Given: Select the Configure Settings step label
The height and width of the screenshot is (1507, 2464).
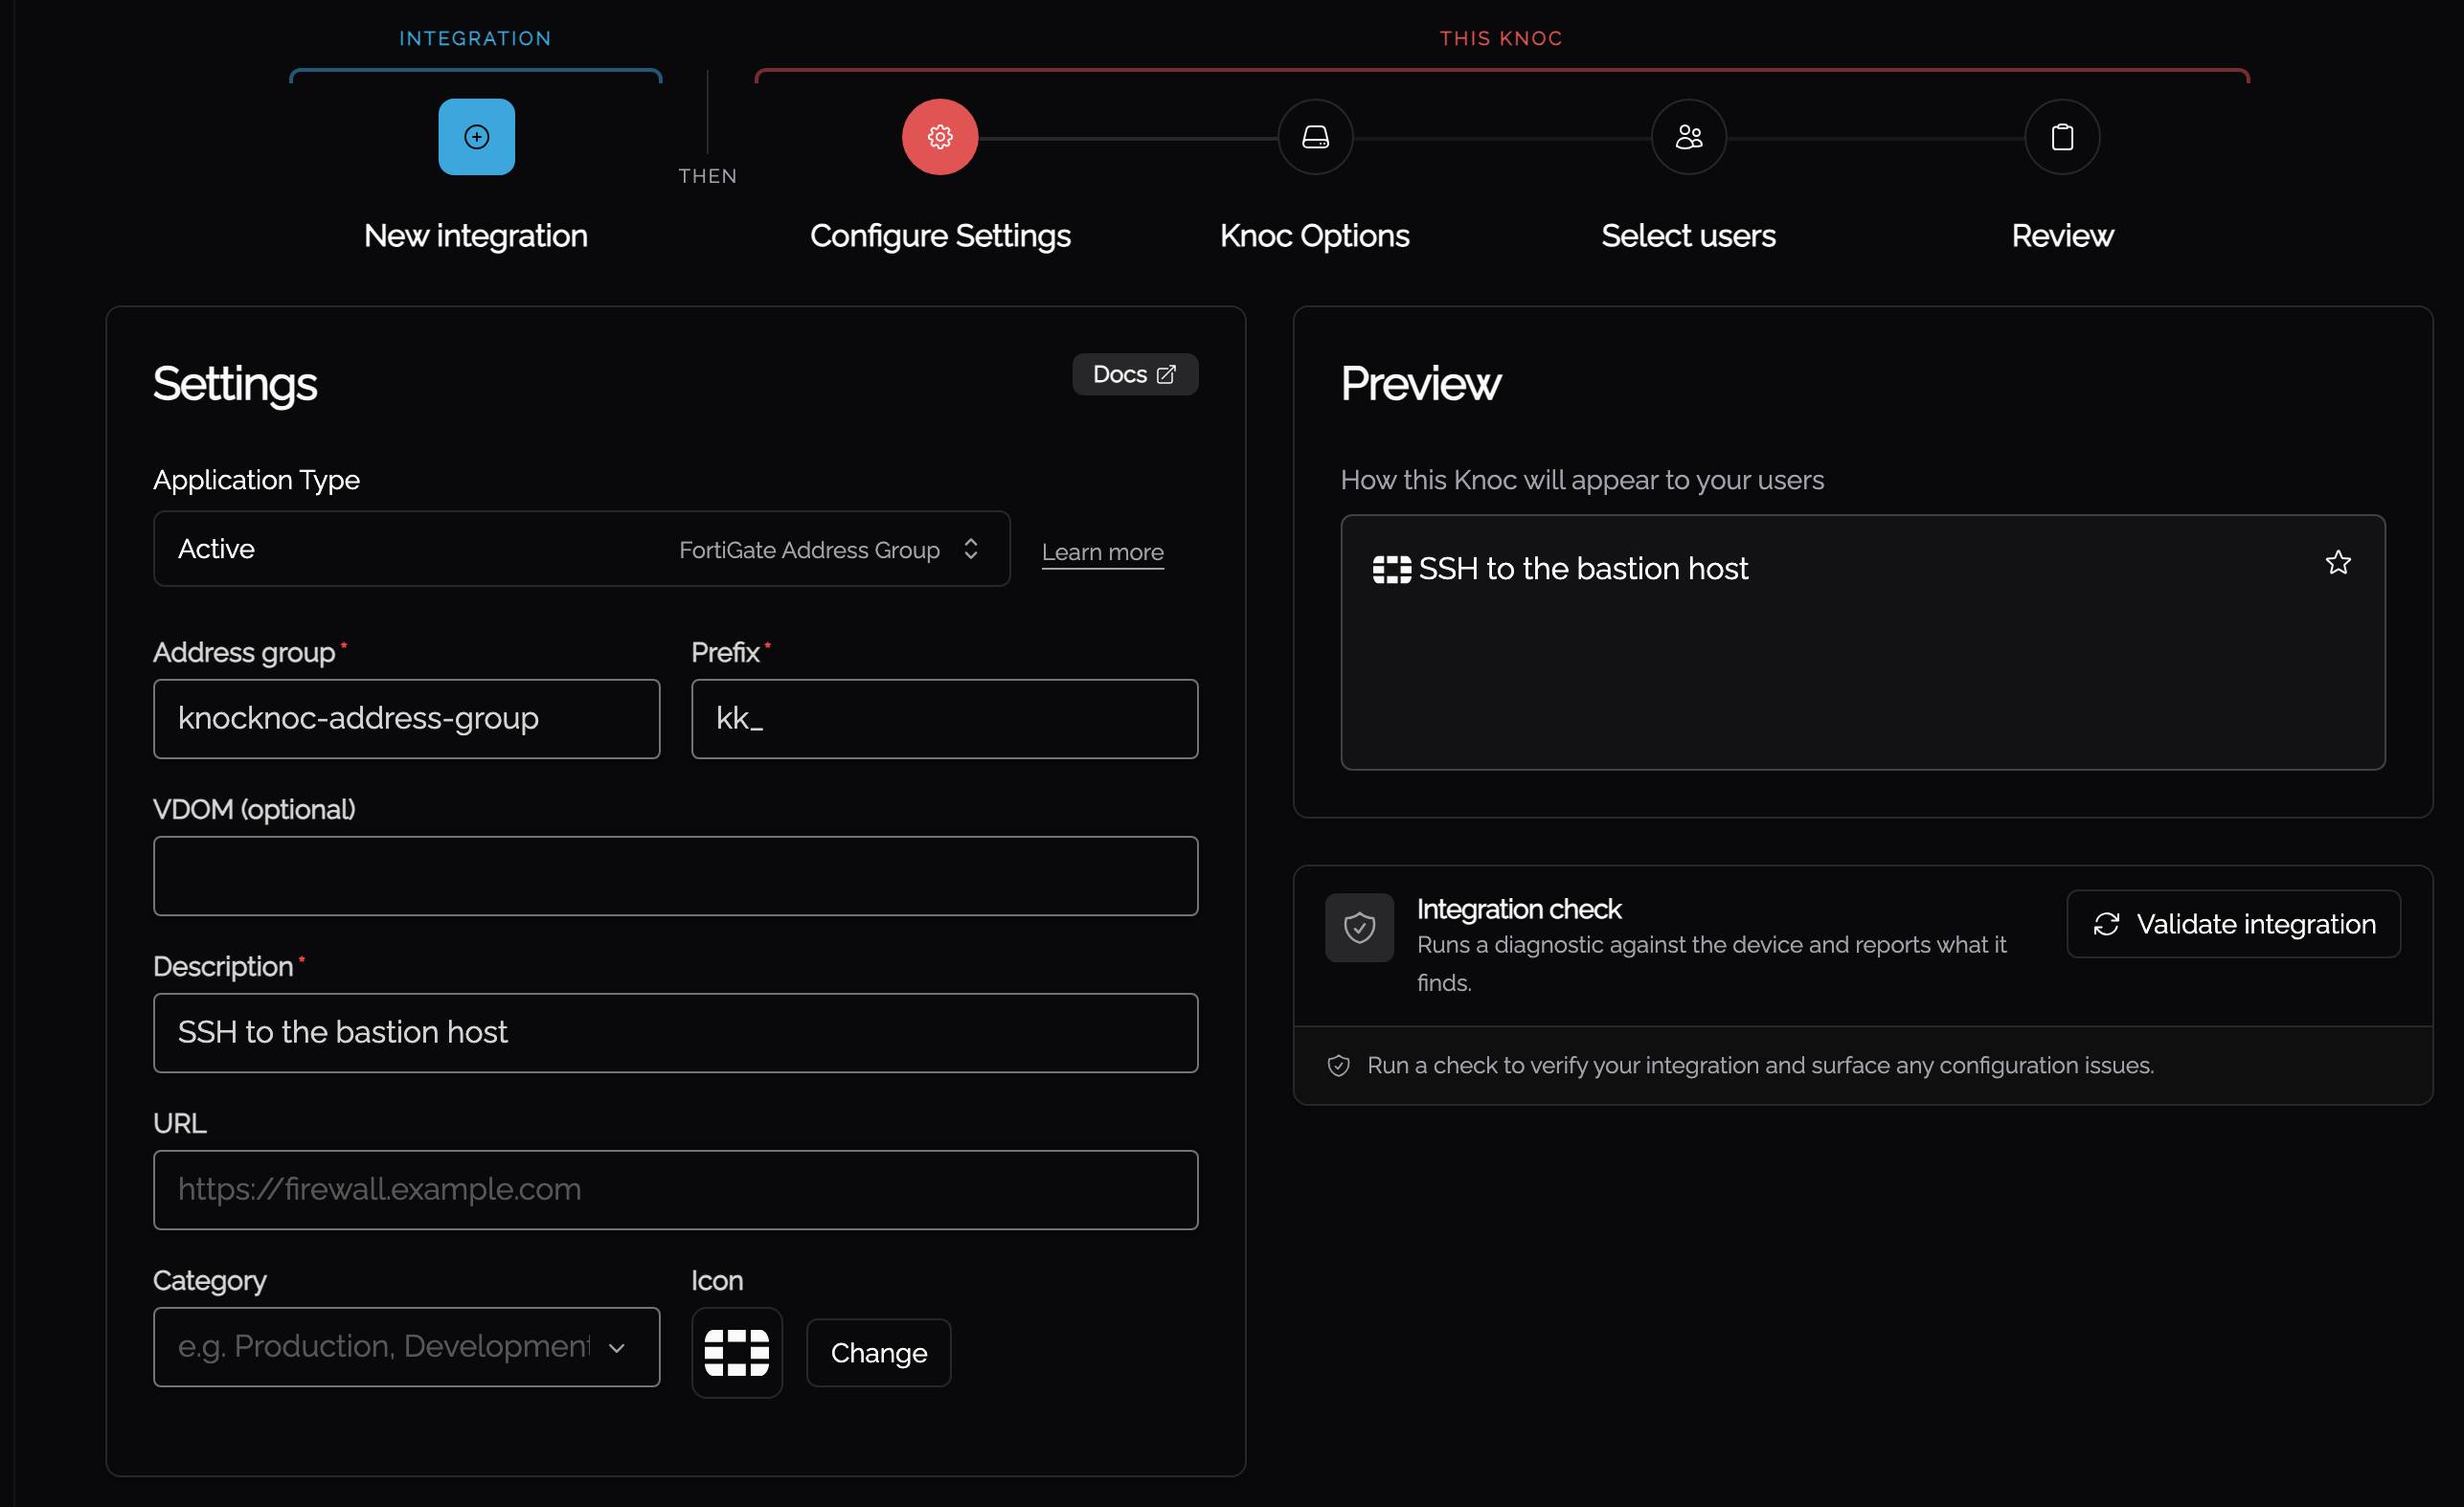Looking at the screenshot, I should point(939,236).
